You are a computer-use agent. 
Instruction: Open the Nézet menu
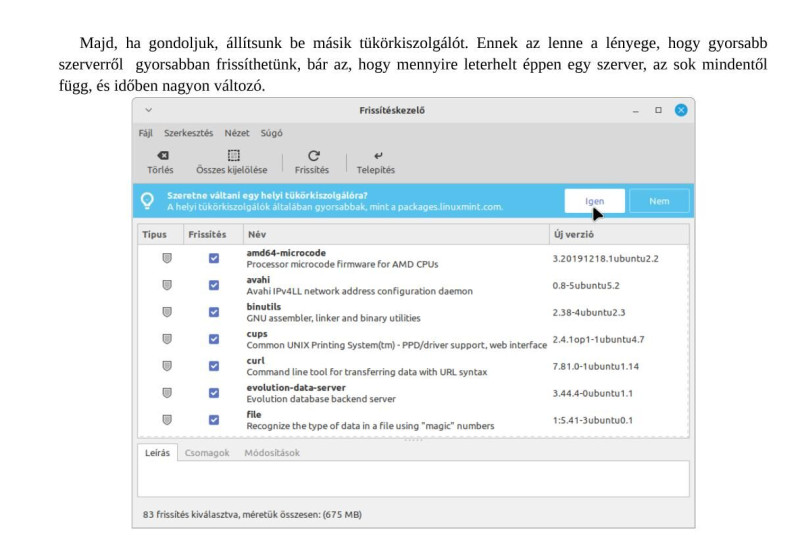[237, 133]
